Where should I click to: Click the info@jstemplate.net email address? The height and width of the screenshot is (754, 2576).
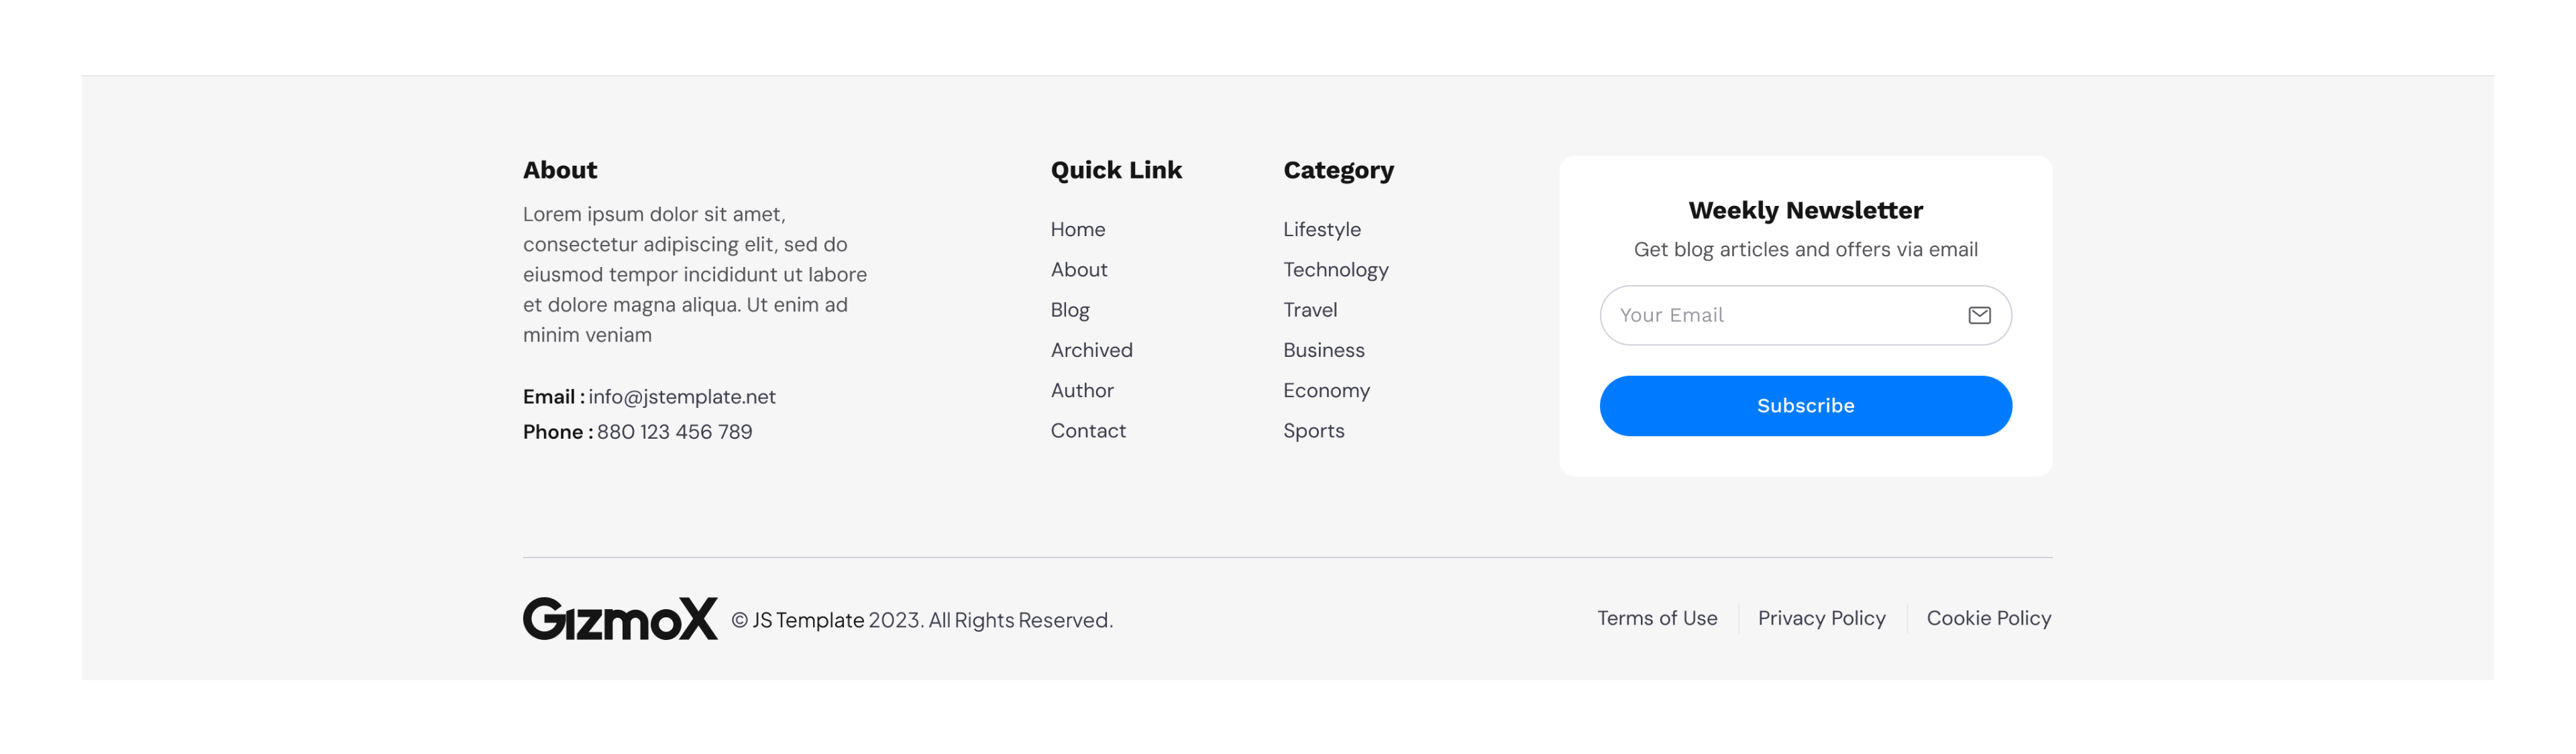[x=681, y=397]
